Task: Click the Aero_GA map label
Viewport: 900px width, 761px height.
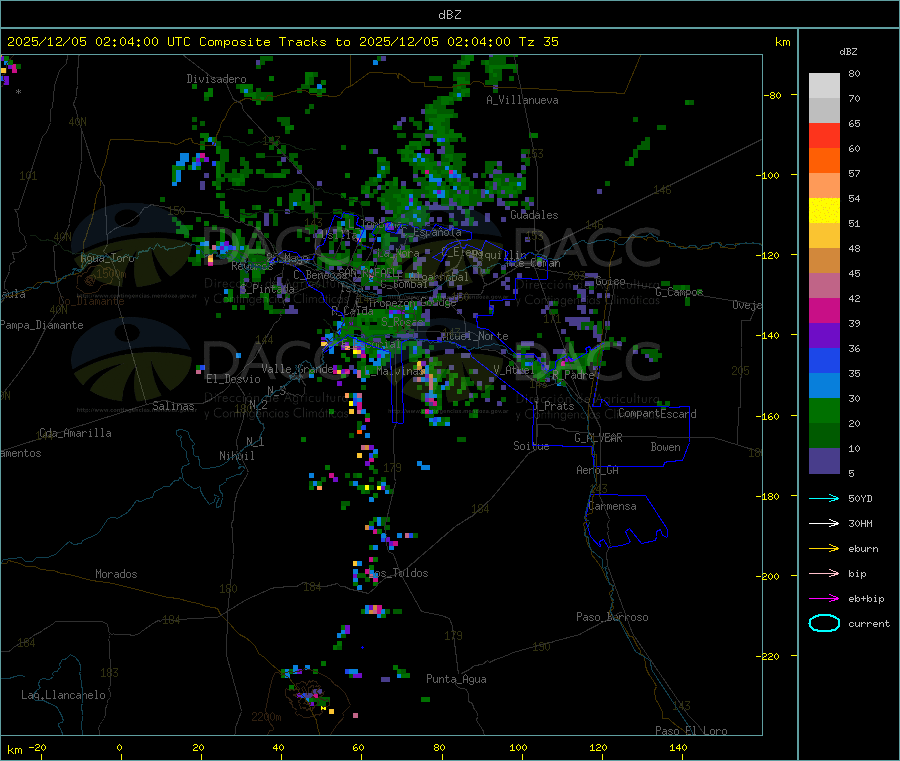Action: point(598,470)
